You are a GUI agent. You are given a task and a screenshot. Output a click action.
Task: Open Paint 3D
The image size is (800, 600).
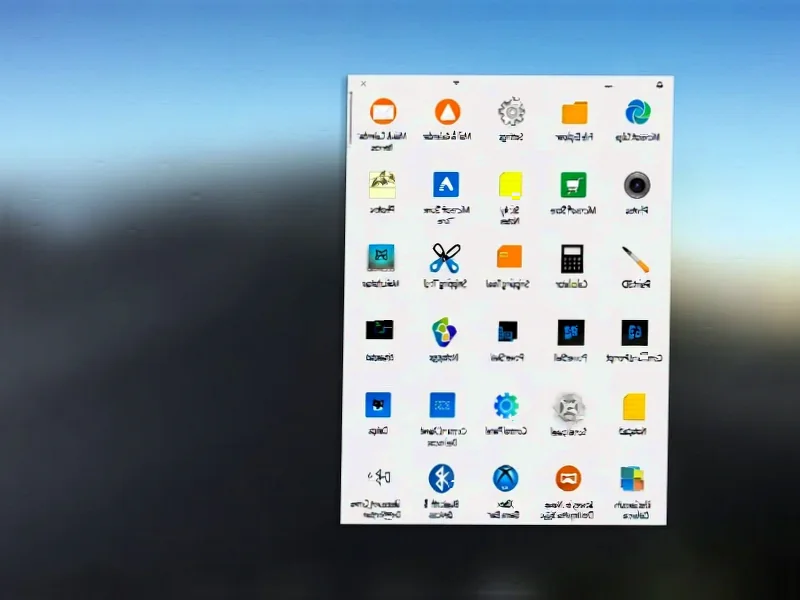point(639,263)
